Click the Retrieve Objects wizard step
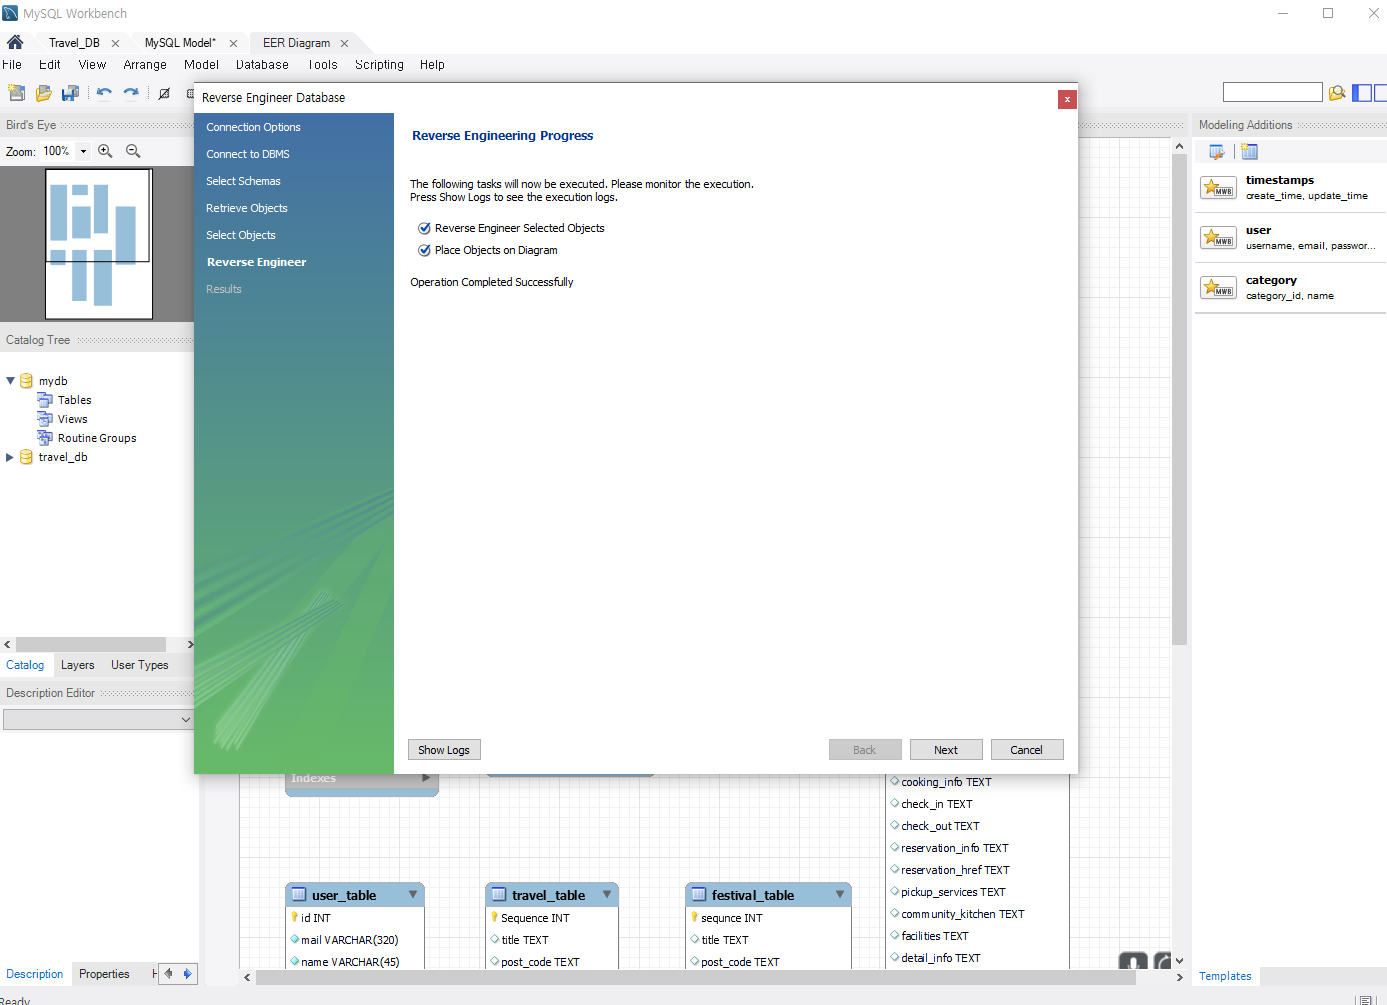1387x1005 pixels. (x=247, y=208)
